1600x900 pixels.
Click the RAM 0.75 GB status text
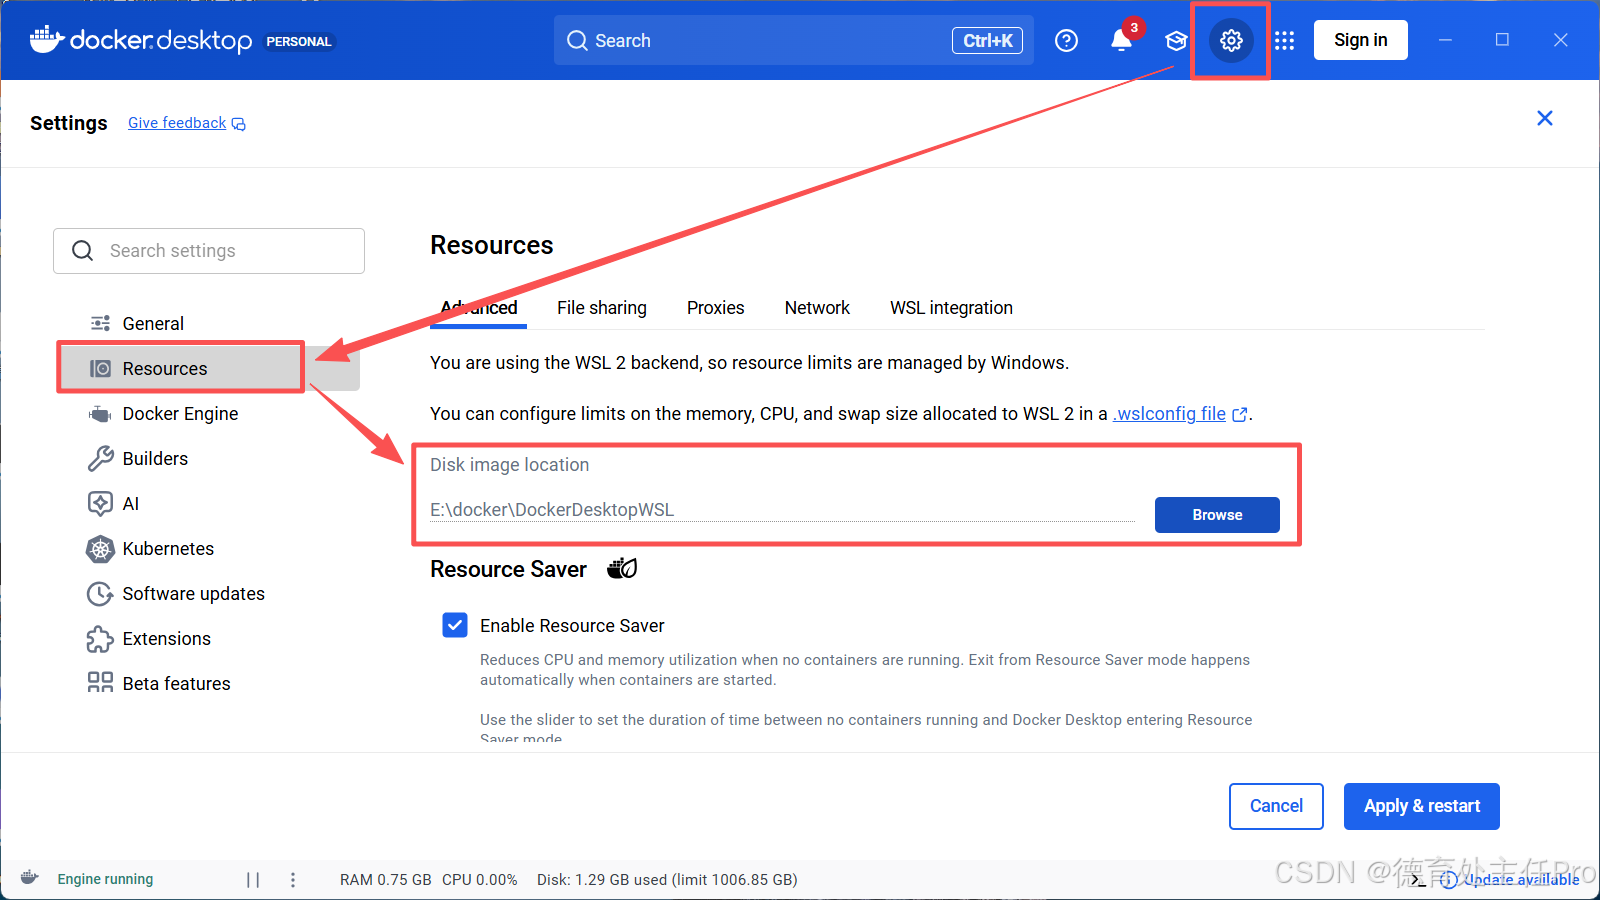tap(385, 880)
